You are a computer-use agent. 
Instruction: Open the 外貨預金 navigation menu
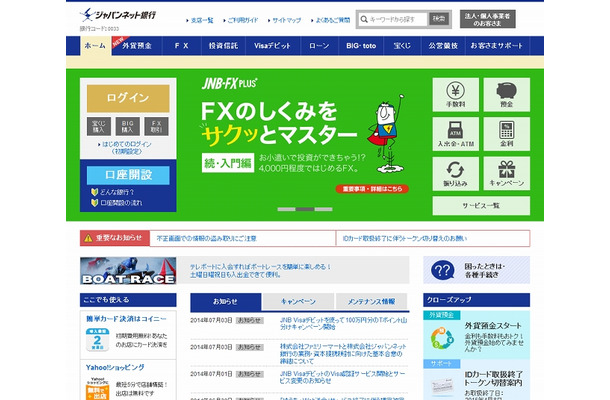pyautogui.click(x=137, y=46)
